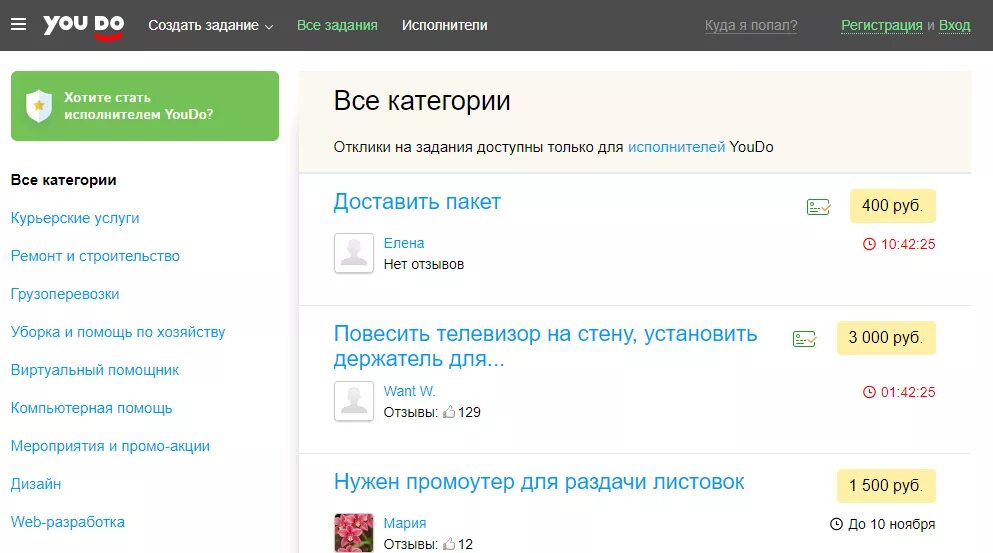Viewport: 993px width, 553px height.
Task: Open the Уборка и помощь по хозяйству category
Action: tap(118, 332)
